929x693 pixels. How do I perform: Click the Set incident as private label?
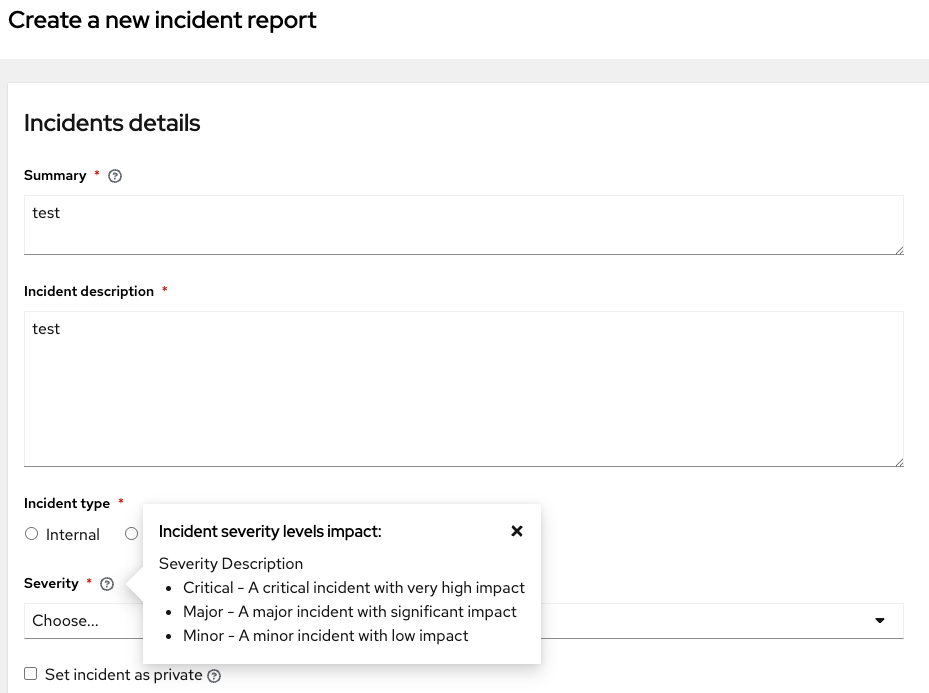point(123,675)
